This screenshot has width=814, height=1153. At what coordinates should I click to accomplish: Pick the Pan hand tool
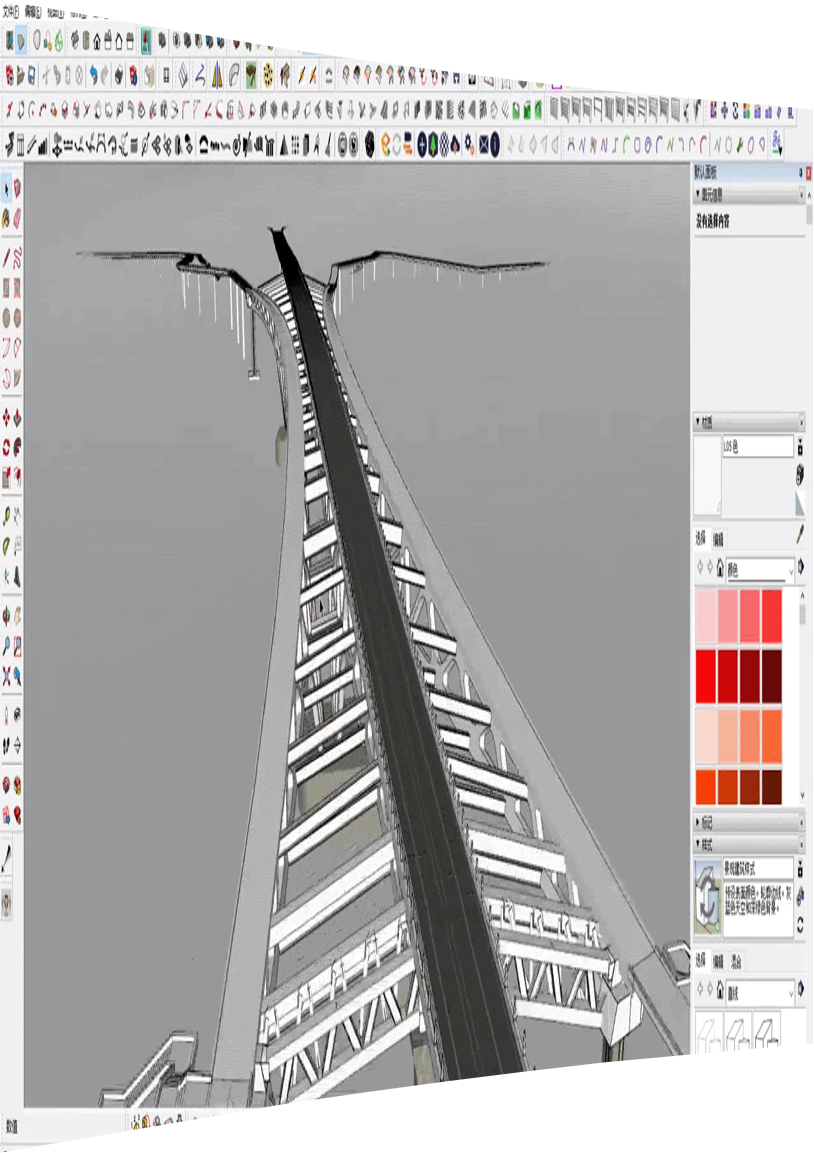point(17,616)
